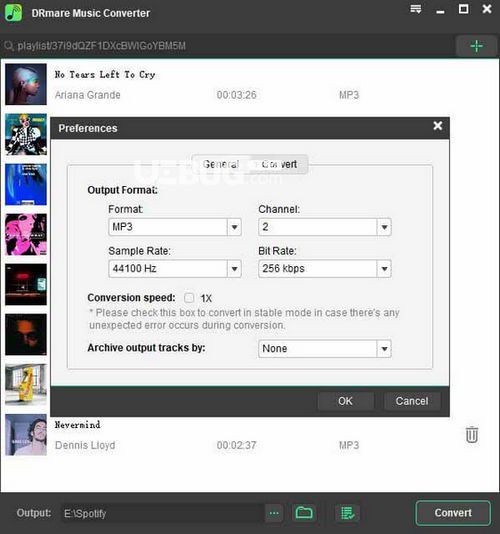
Task: Click Cancel in Preferences
Action: click(x=412, y=401)
